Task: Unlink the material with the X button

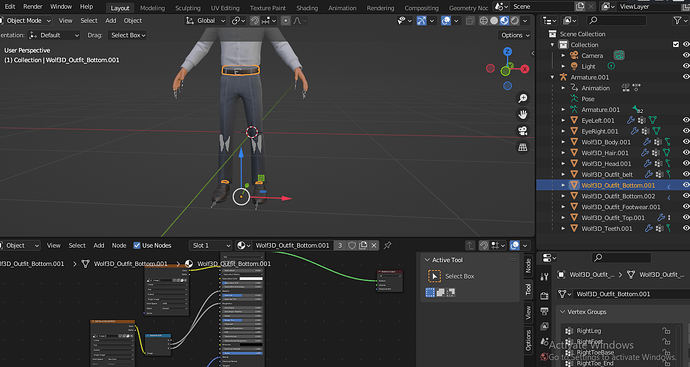Action: point(374,245)
